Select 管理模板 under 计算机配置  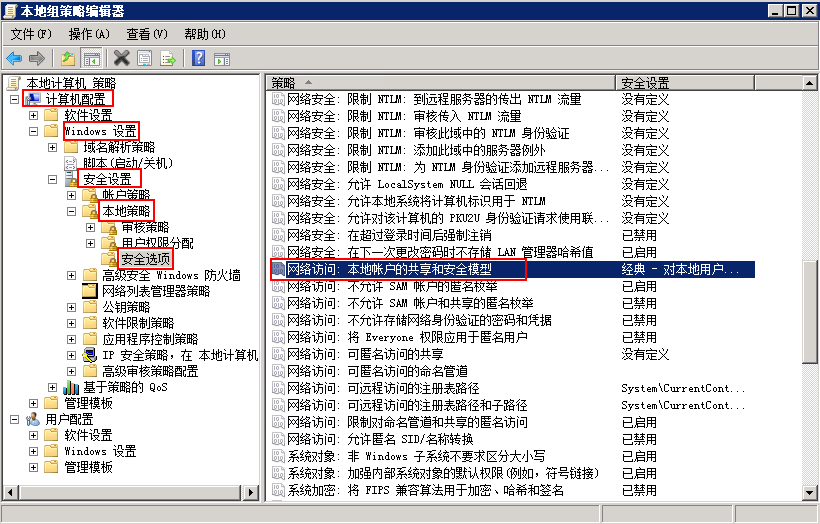pos(88,403)
